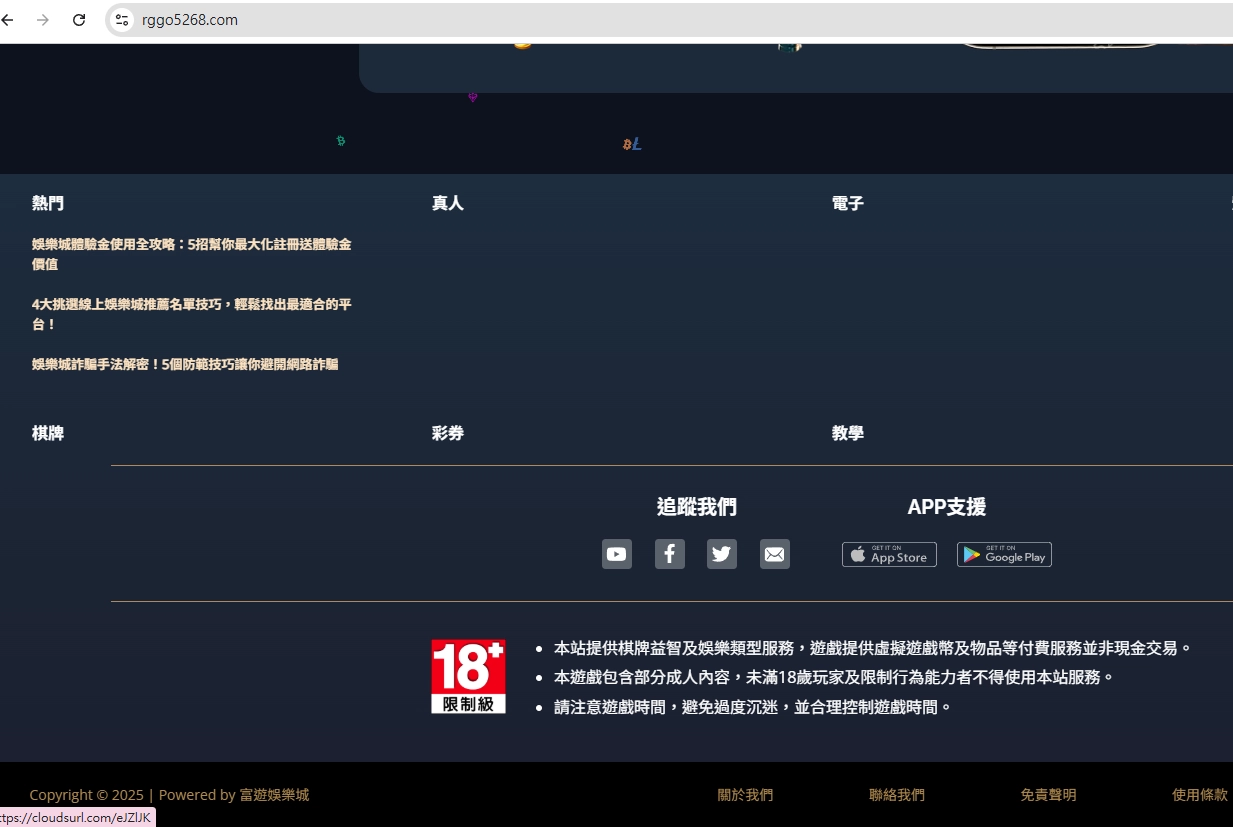1233x827 pixels.
Task: Click the Facebook social icon
Action: 669,554
